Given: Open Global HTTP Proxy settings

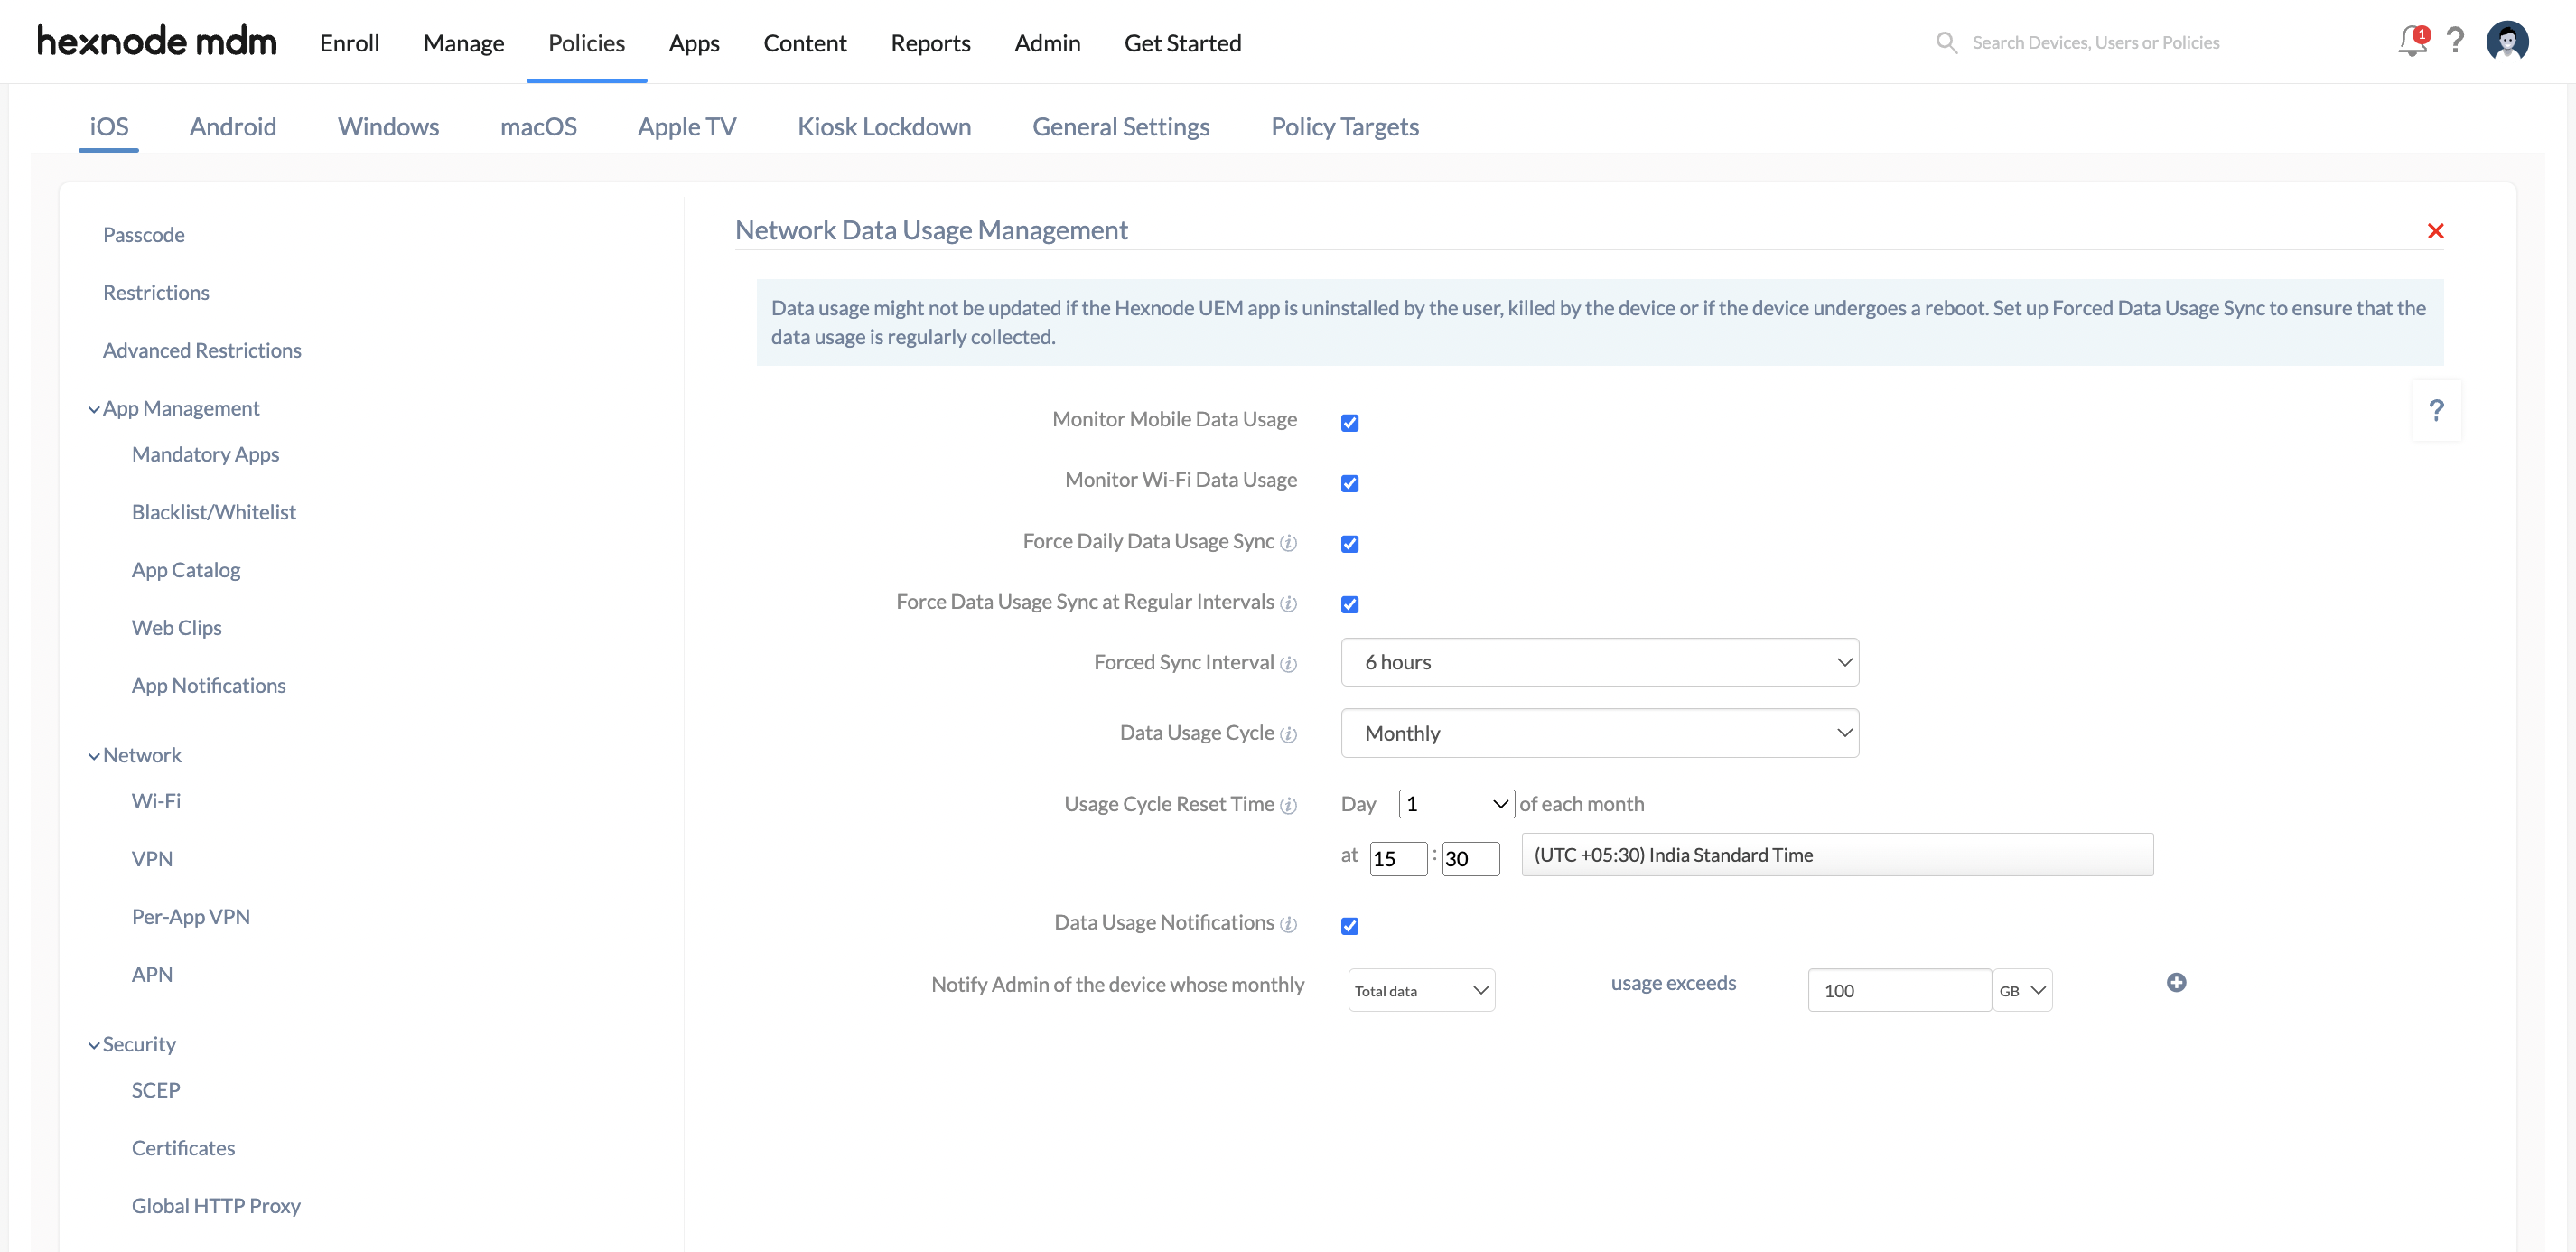Looking at the screenshot, I should (216, 1206).
